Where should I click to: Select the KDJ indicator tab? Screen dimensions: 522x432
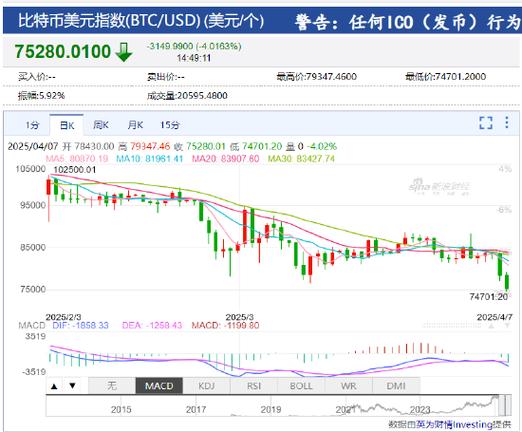(x=207, y=386)
